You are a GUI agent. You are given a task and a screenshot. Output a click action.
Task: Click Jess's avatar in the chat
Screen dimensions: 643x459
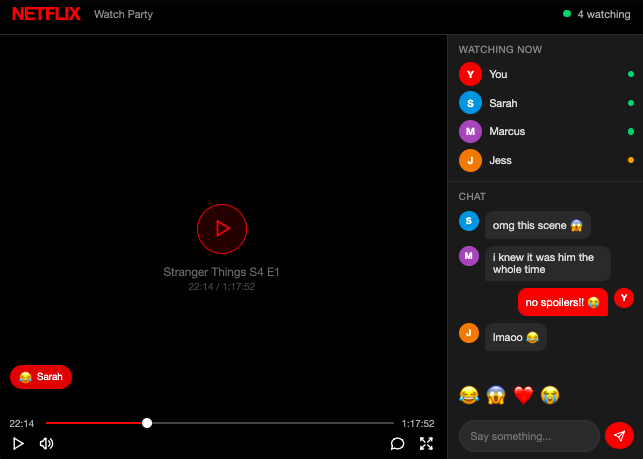(x=469, y=333)
